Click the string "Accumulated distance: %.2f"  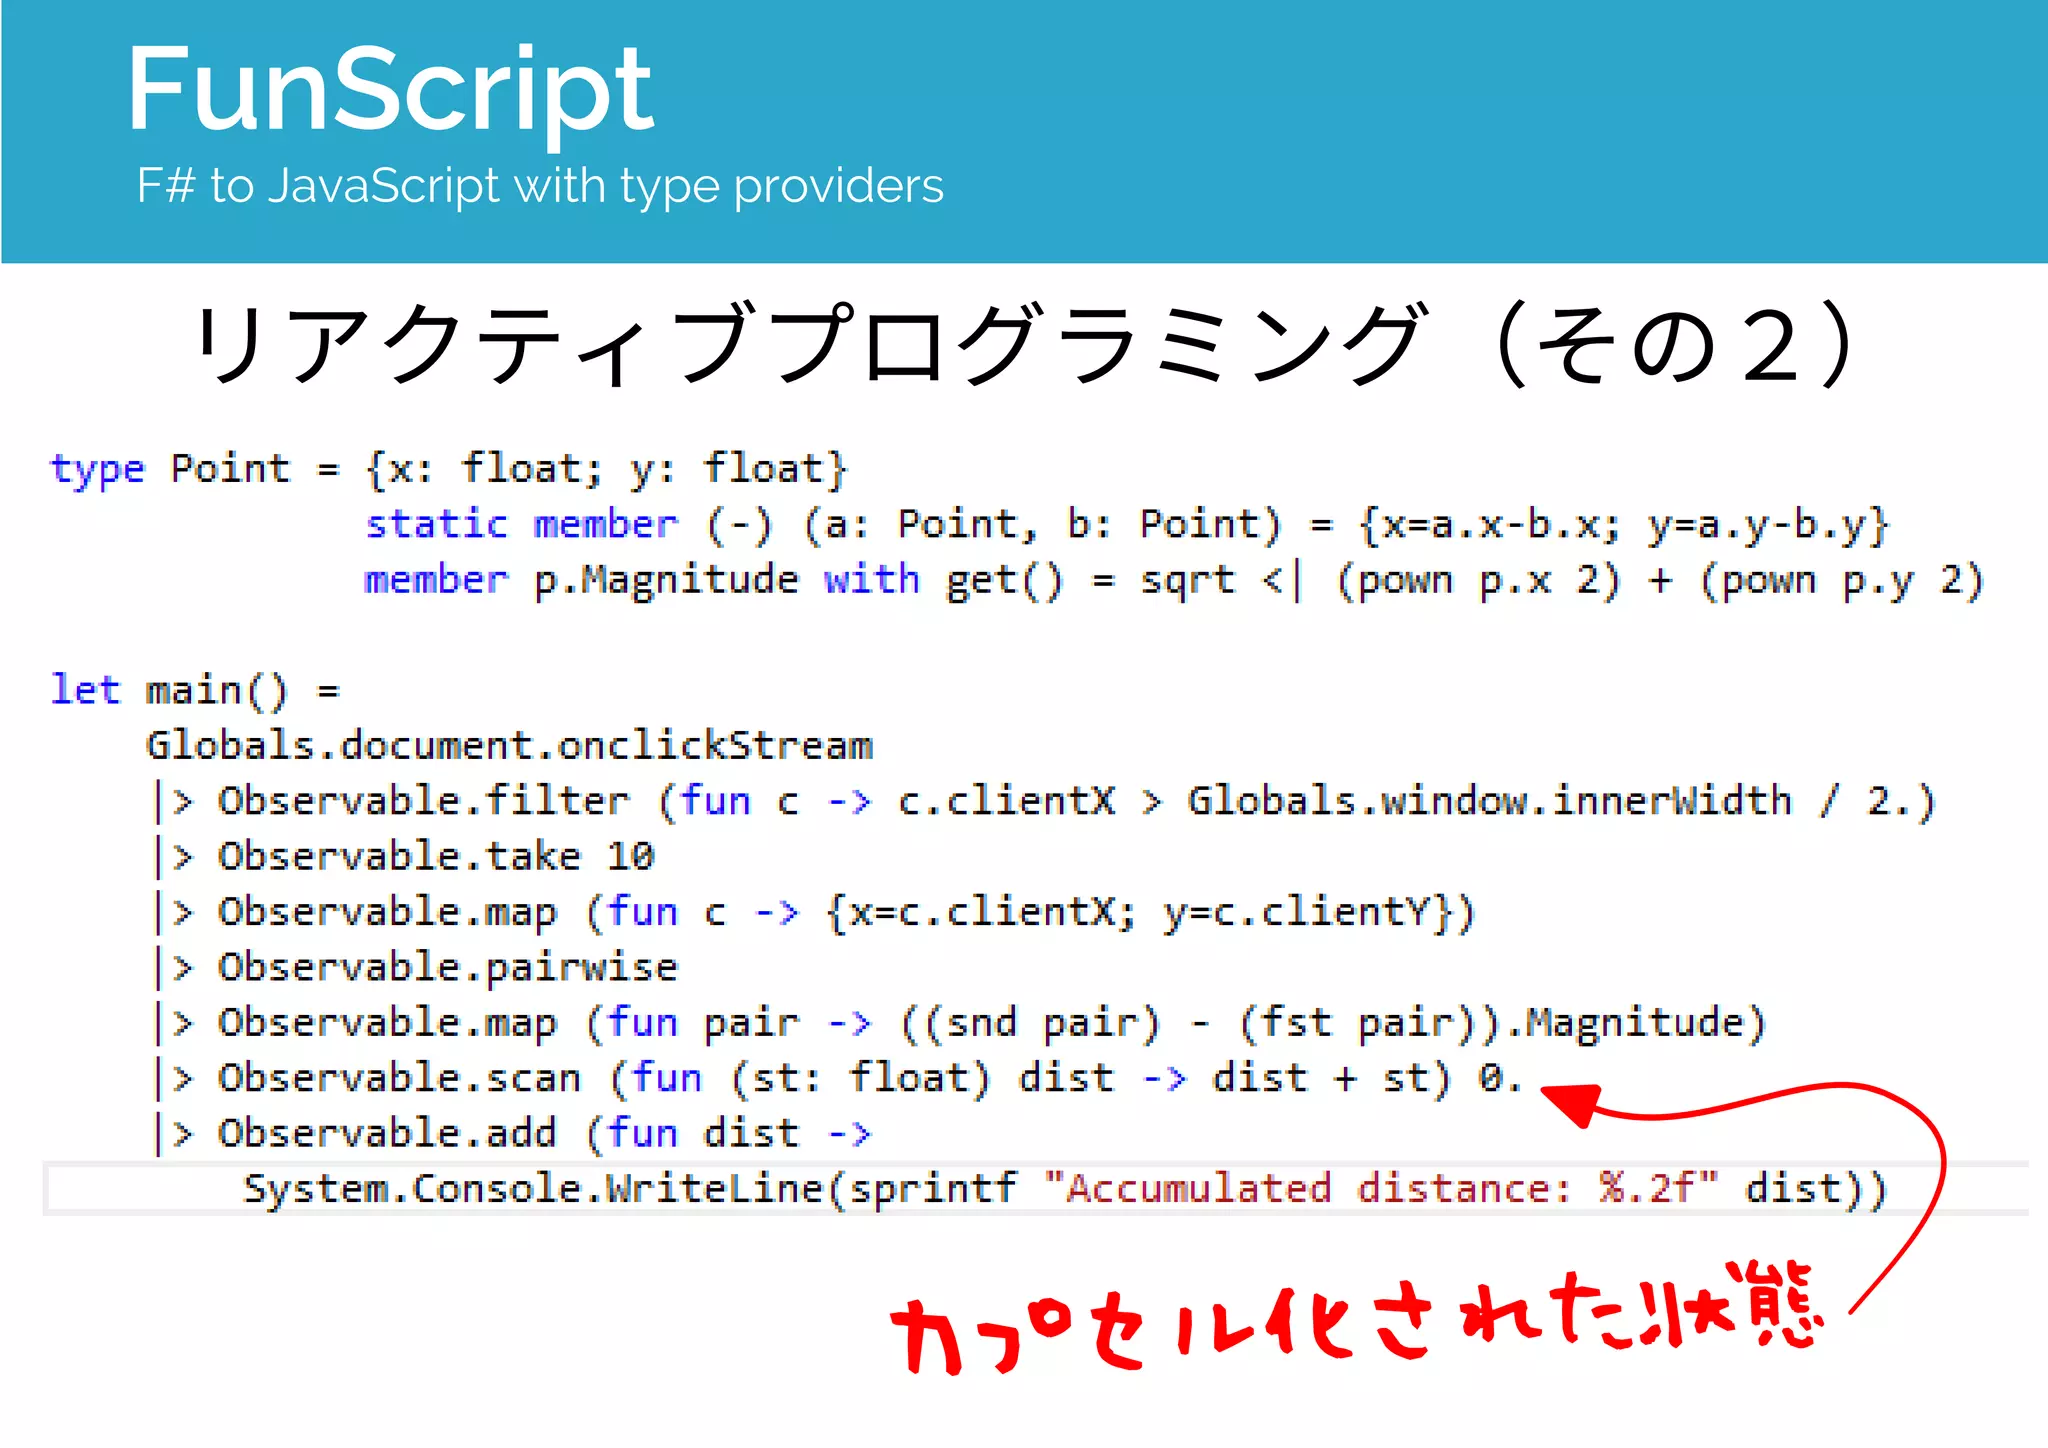pyautogui.click(x=1380, y=1188)
